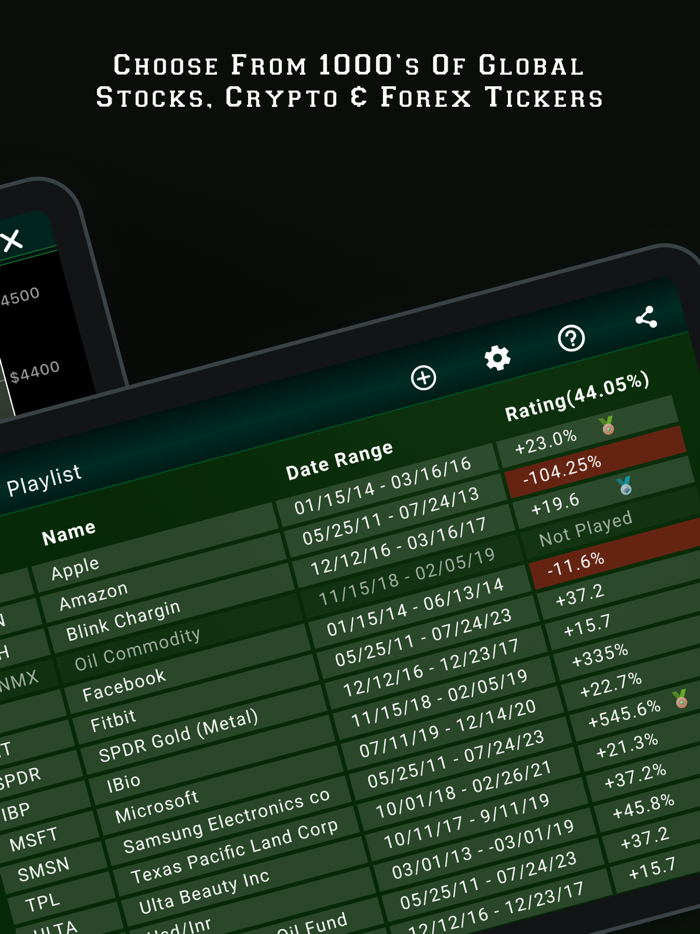Open Samsung Electronics co entry
This screenshot has height=934, width=700.
(x=226, y=820)
